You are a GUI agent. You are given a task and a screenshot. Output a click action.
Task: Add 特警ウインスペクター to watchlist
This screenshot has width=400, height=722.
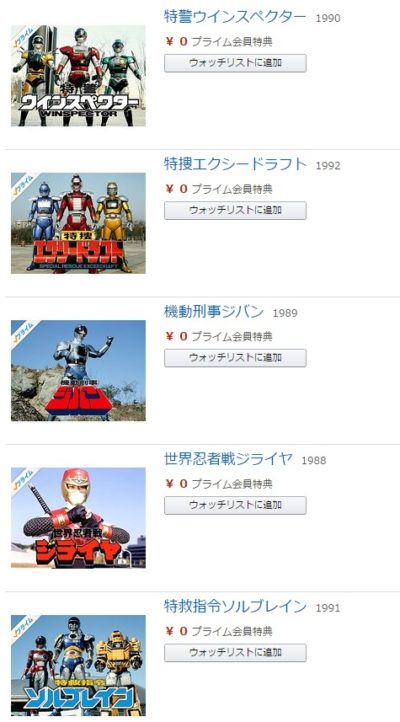235,63
